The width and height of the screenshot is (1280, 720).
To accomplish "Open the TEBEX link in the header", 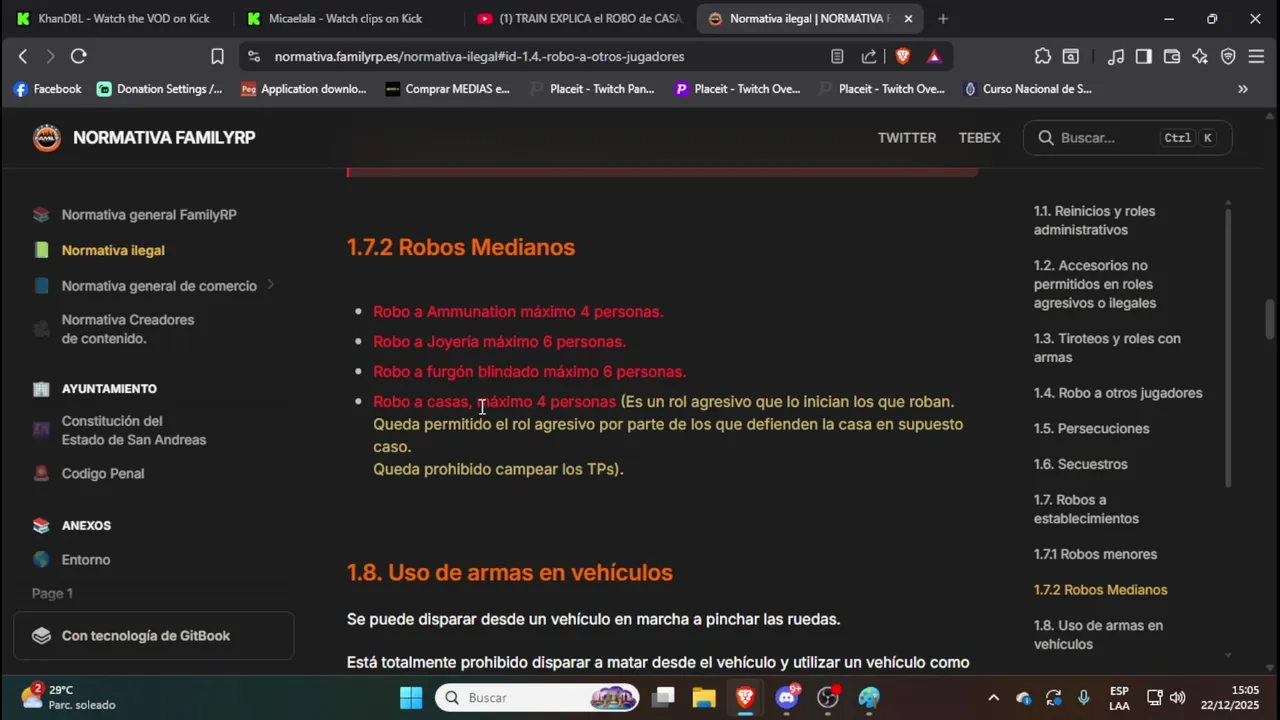I will (x=979, y=138).
